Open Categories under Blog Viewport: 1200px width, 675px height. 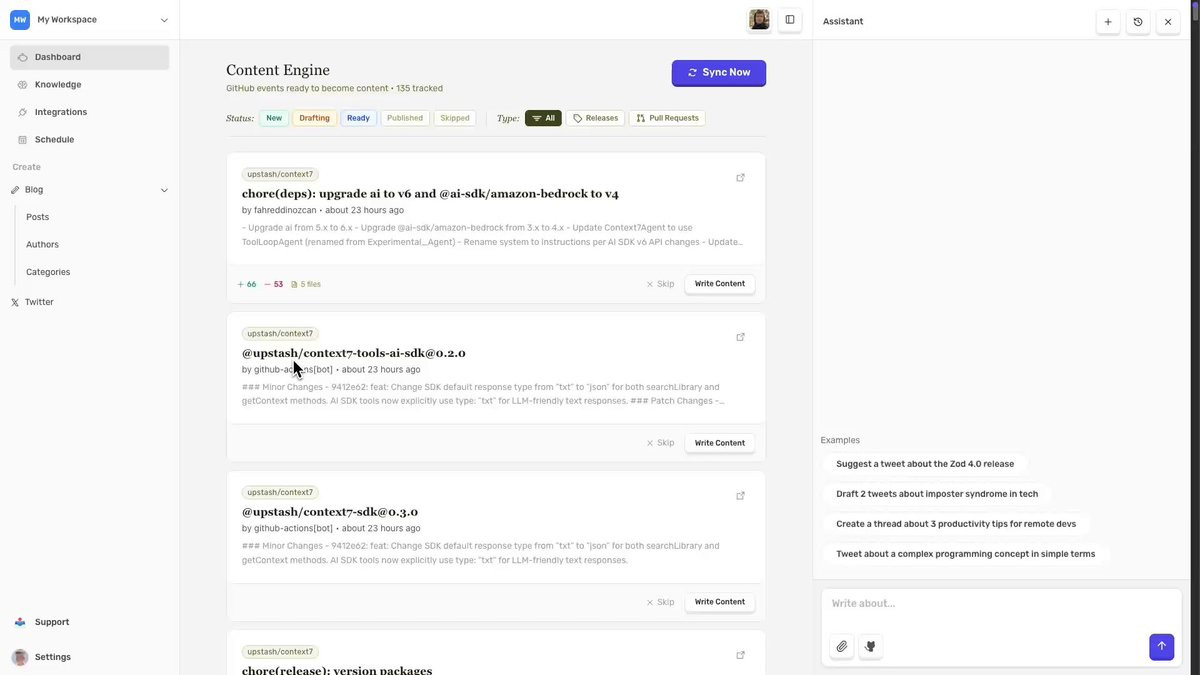pyautogui.click(x=48, y=272)
